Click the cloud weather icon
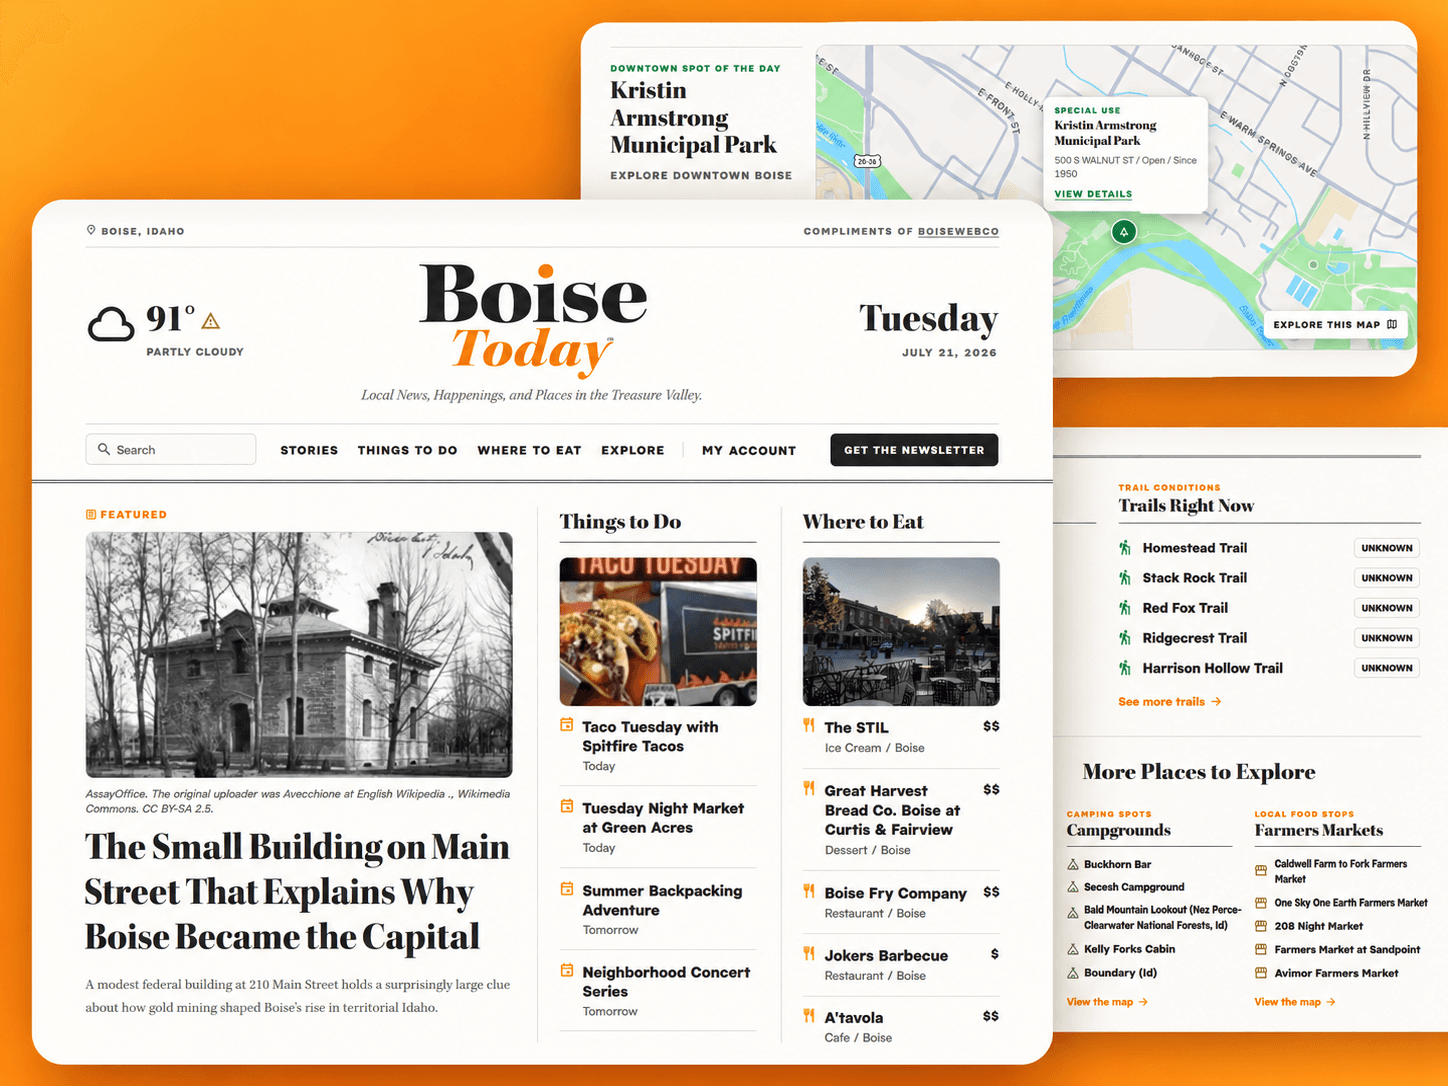Viewport: 1448px width, 1086px height. point(111,325)
